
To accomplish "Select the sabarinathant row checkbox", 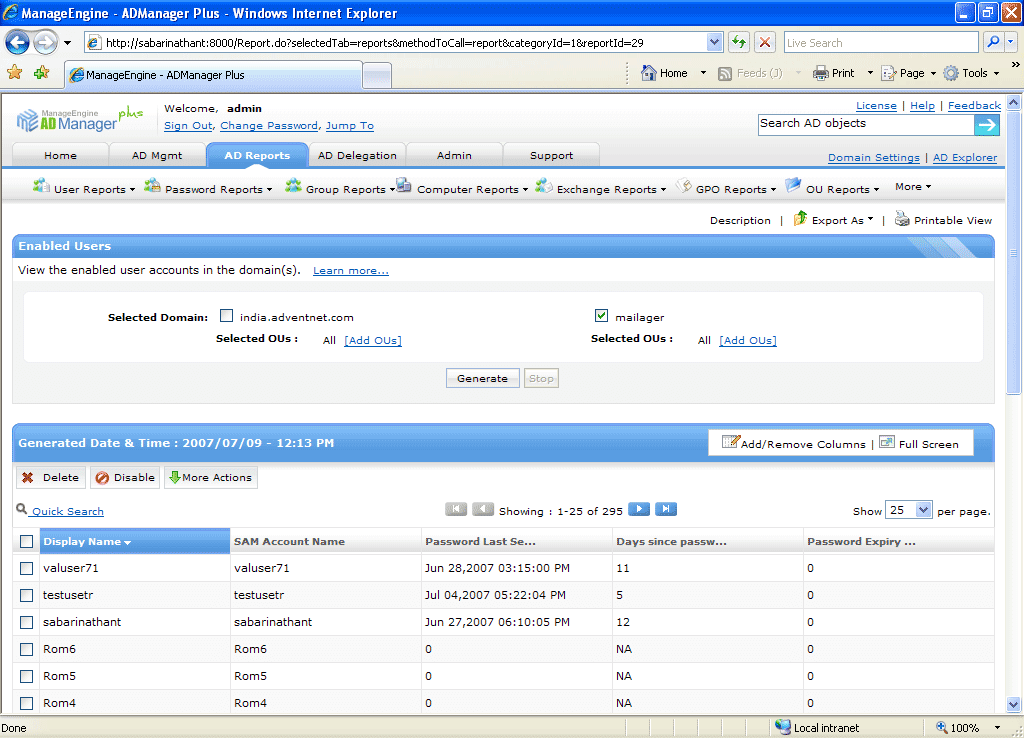I will coord(26,622).
